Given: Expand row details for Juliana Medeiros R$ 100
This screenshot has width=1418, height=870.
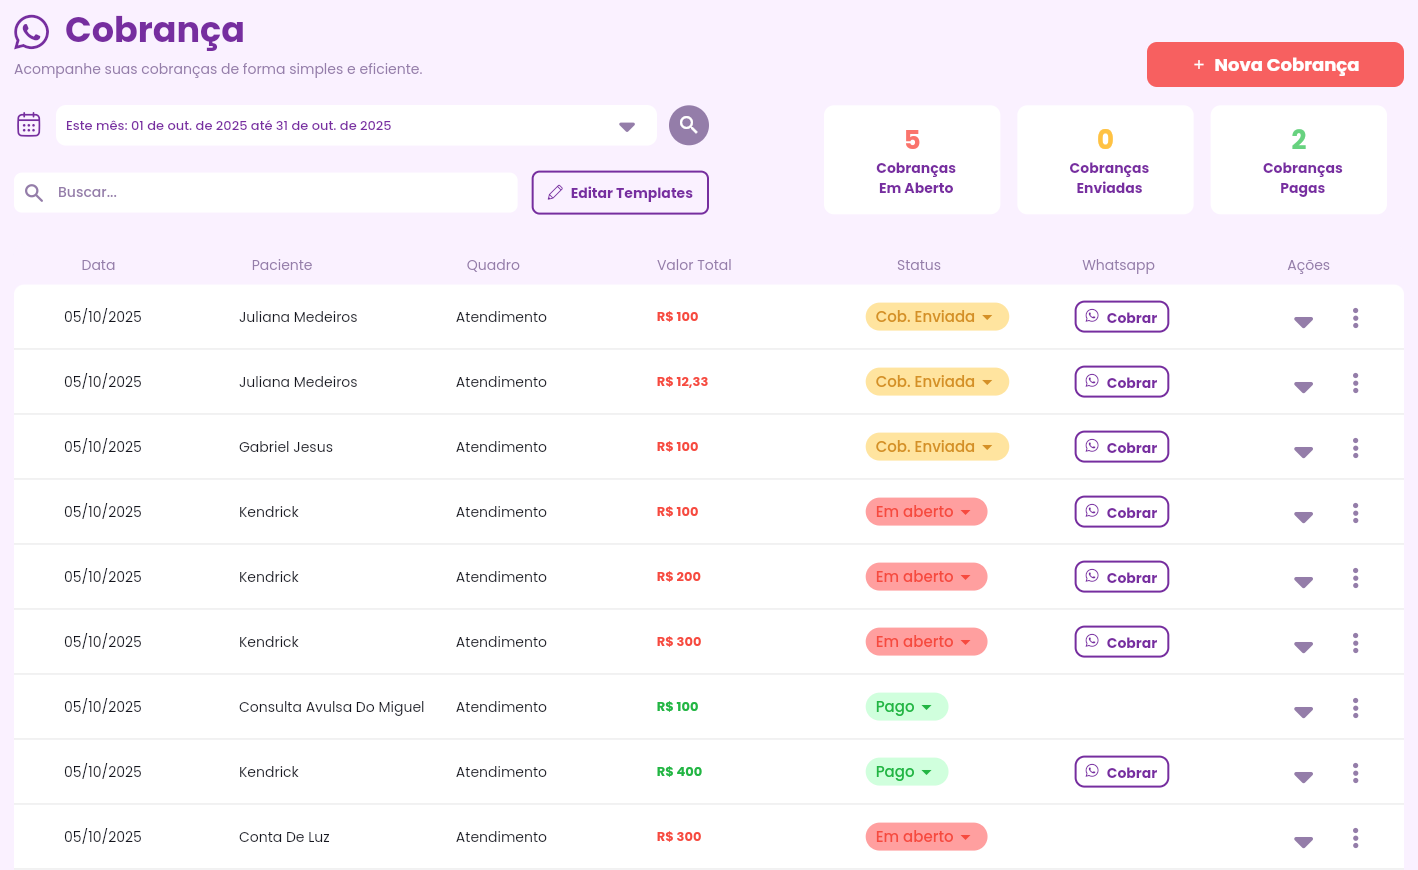Looking at the screenshot, I should tap(1303, 322).
